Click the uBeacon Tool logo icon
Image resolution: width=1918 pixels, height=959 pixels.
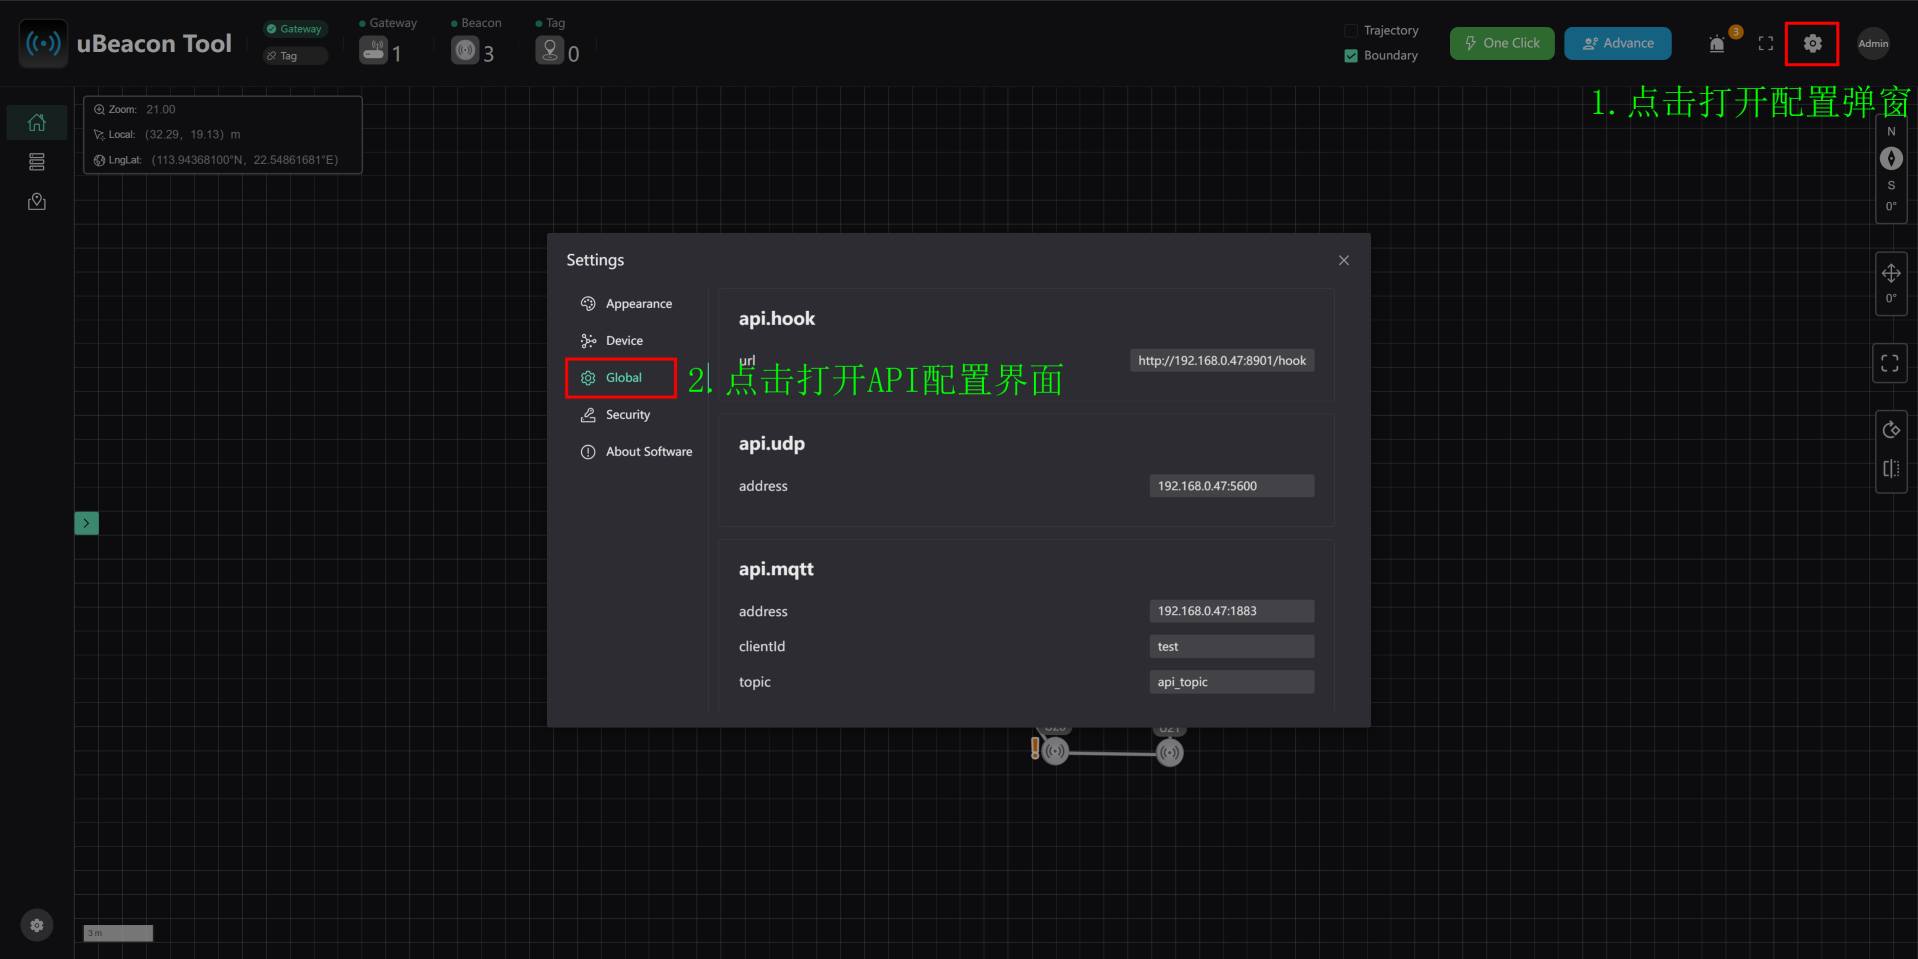[x=43, y=44]
